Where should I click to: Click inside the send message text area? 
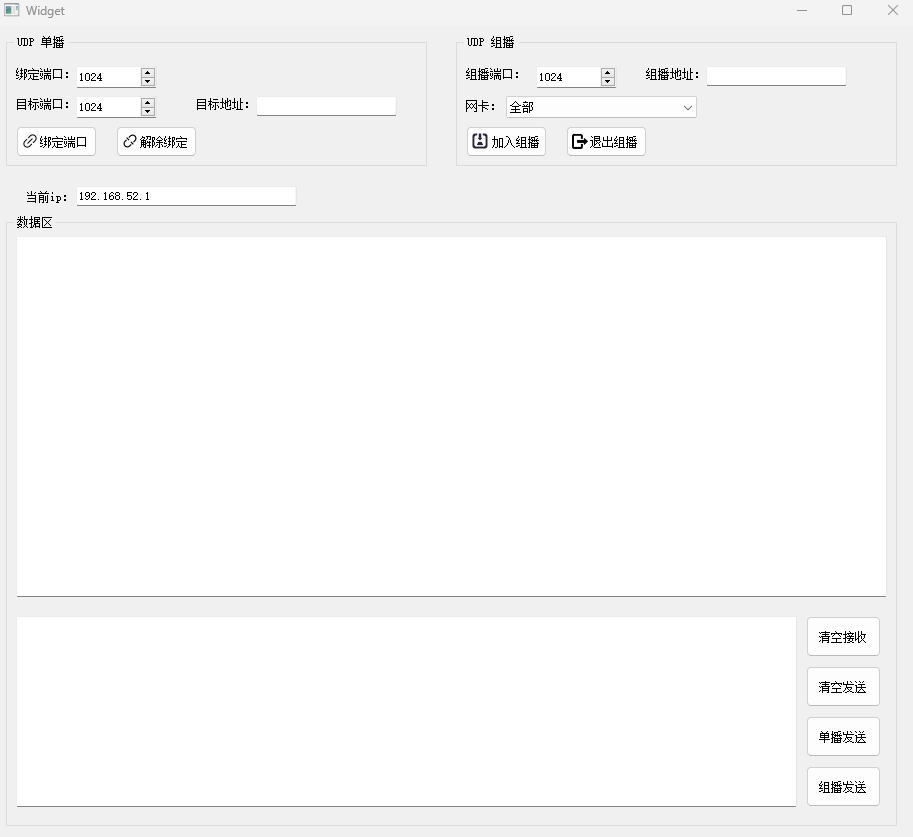pos(406,712)
